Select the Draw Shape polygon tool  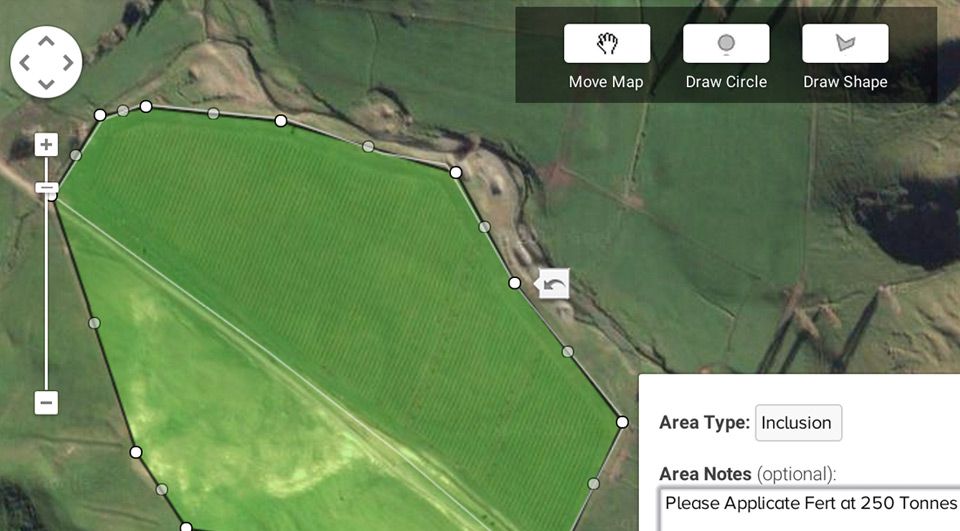pyautogui.click(x=845, y=43)
